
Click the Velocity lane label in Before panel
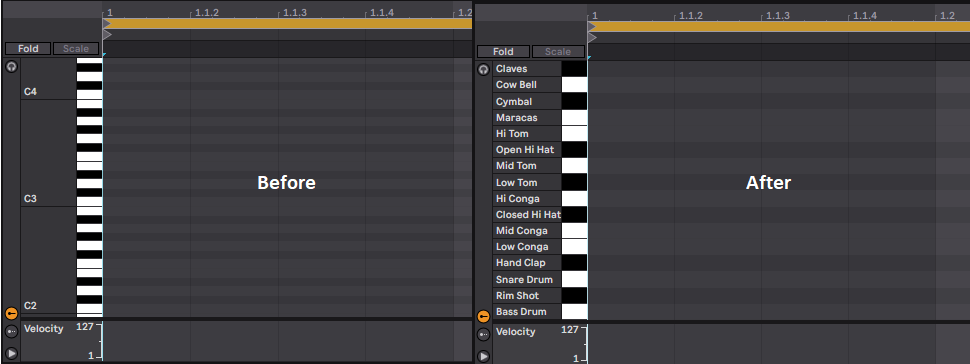pos(43,329)
